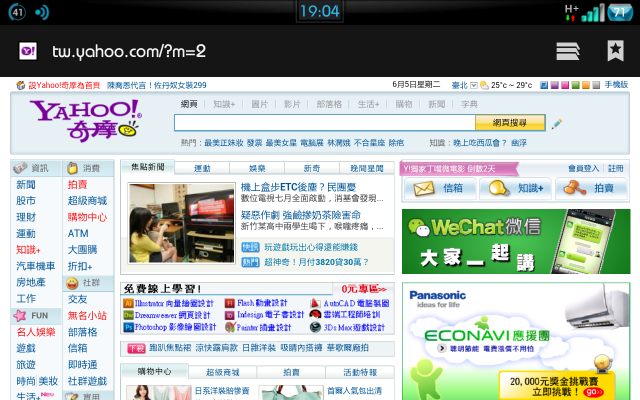Select the 字典 search category
The image size is (640, 400).
pyautogui.click(x=469, y=104)
